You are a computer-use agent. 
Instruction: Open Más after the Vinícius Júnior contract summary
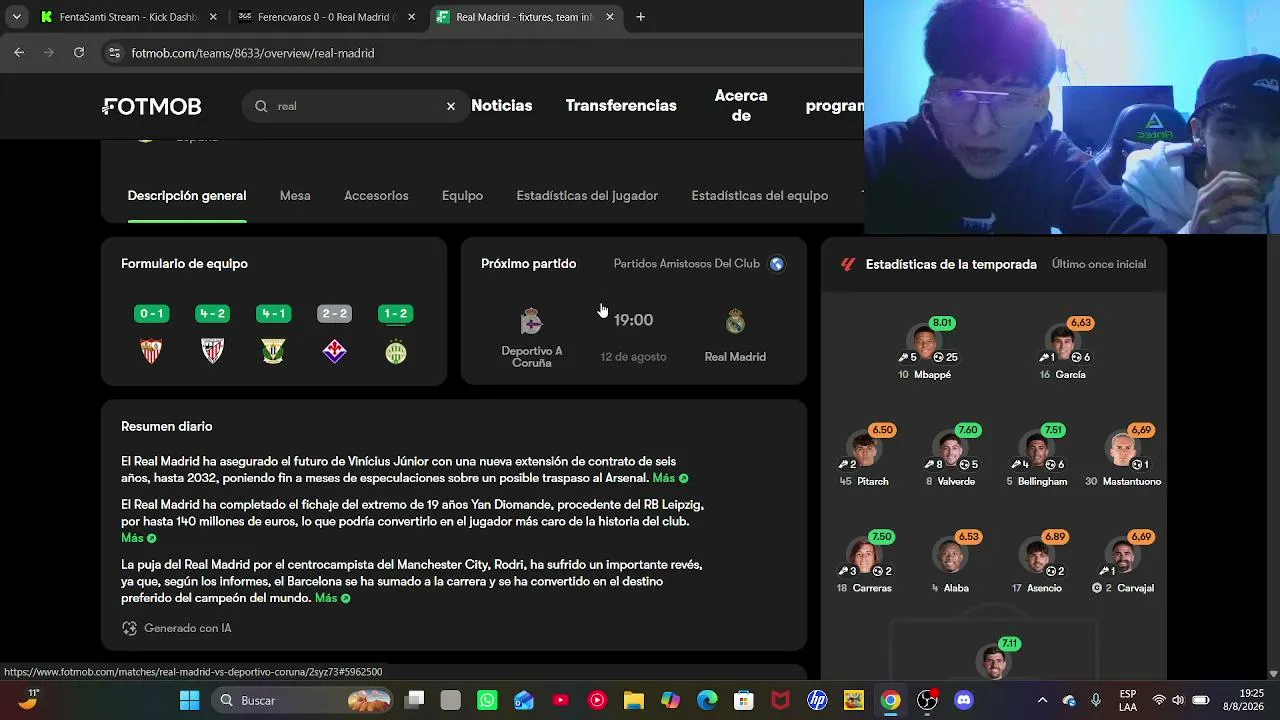pos(670,478)
